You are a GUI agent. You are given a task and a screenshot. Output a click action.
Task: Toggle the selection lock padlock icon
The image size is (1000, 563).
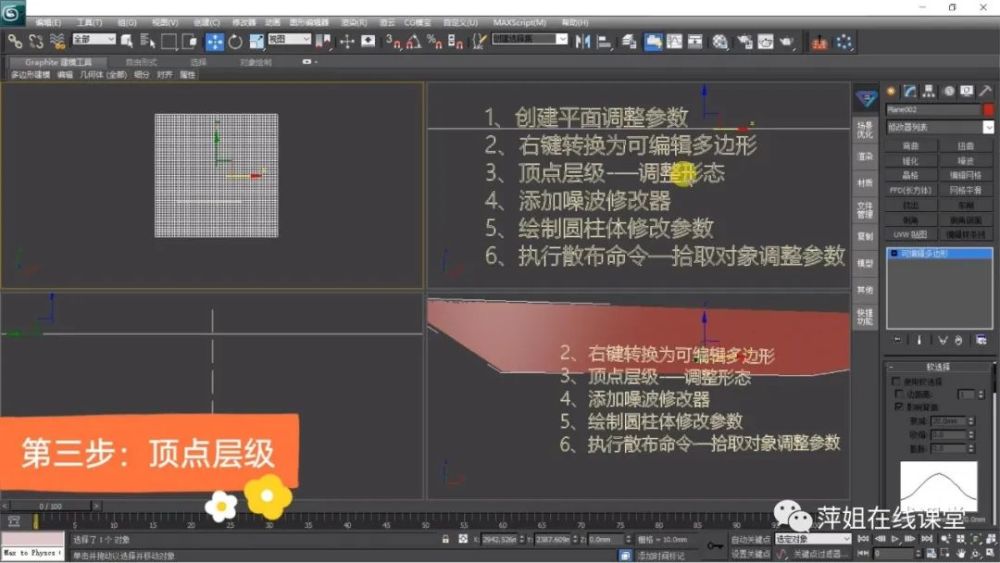pyautogui.click(x=445, y=539)
